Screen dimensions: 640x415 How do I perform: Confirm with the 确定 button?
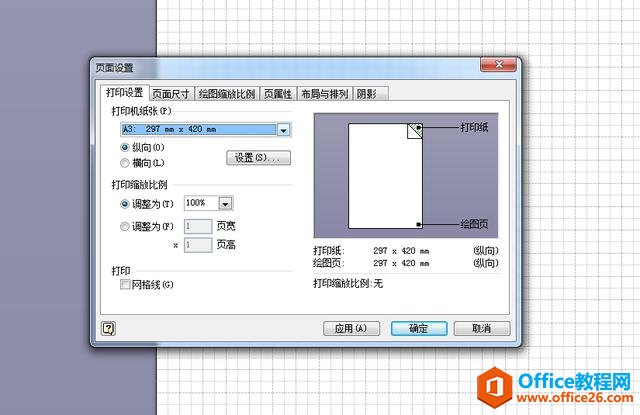pos(419,328)
